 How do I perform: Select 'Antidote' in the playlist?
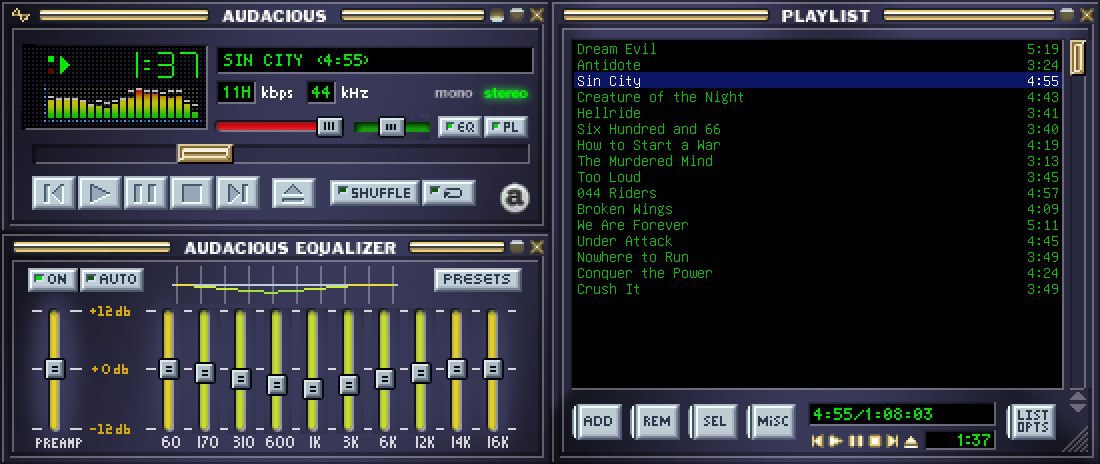click(x=818, y=65)
